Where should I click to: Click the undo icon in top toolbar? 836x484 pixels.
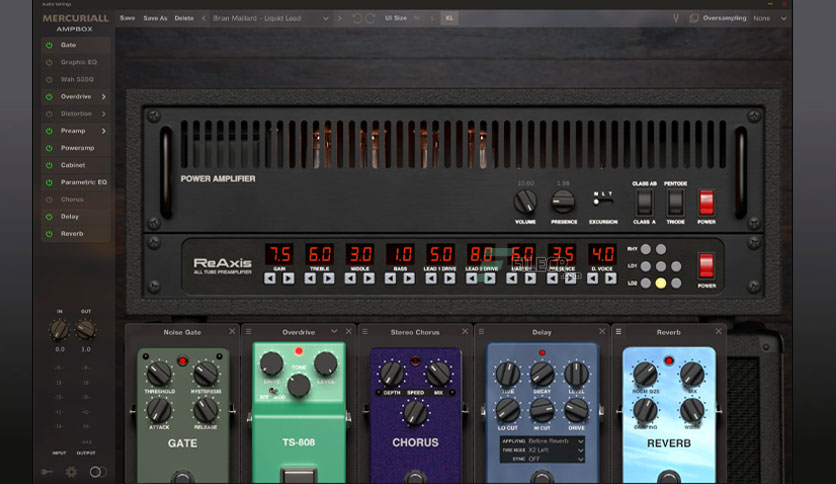[357, 18]
